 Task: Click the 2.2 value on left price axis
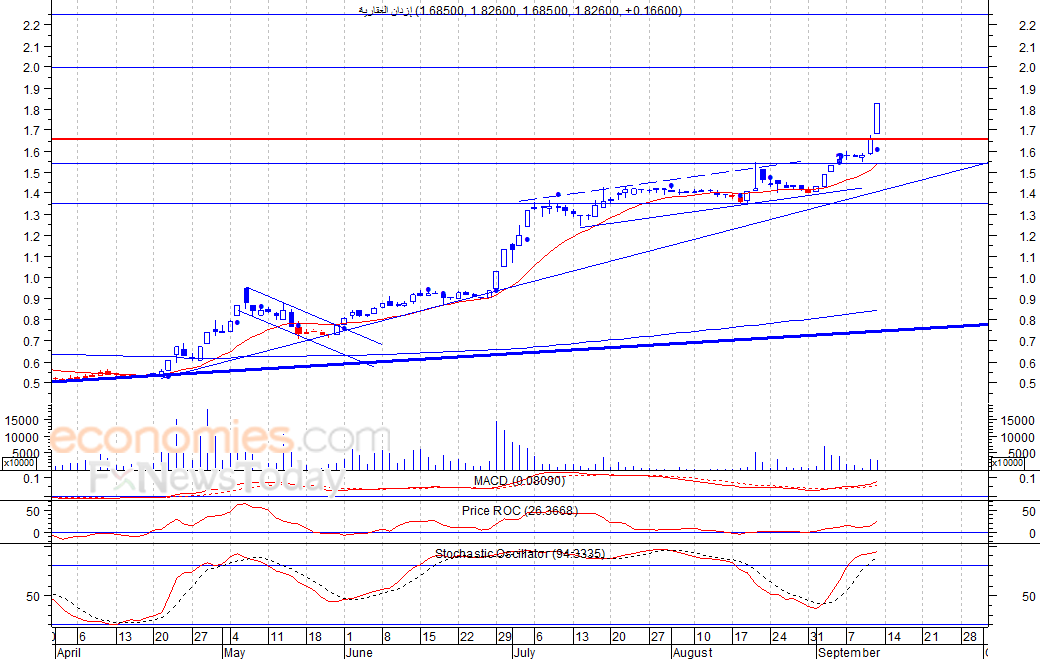pos(32,26)
